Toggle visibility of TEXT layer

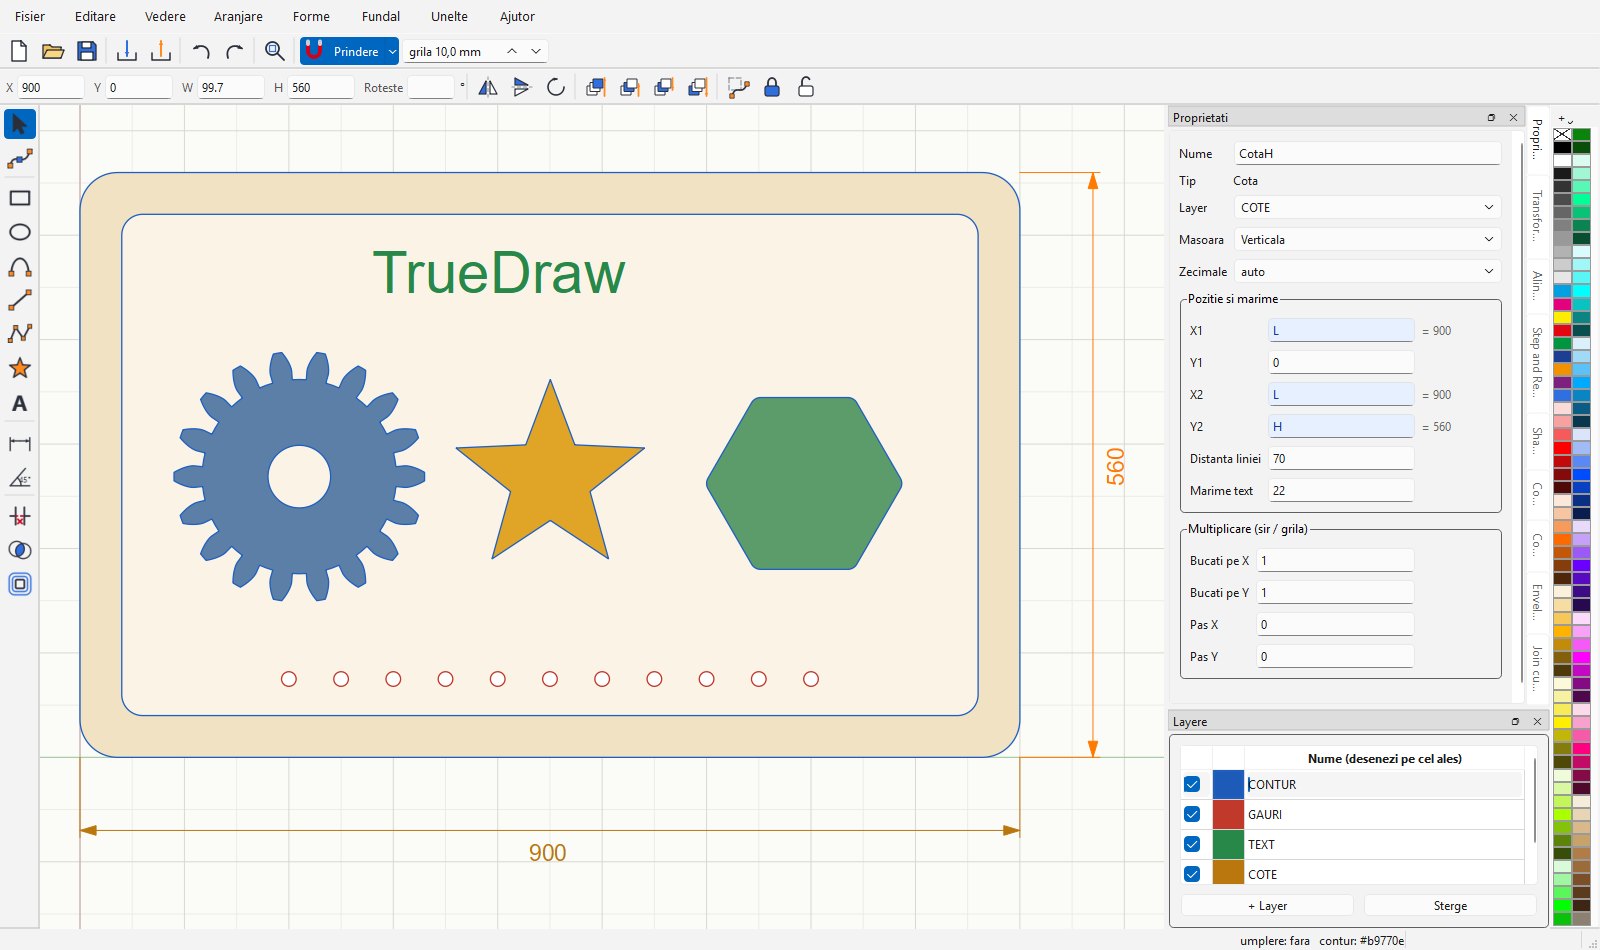(1192, 844)
